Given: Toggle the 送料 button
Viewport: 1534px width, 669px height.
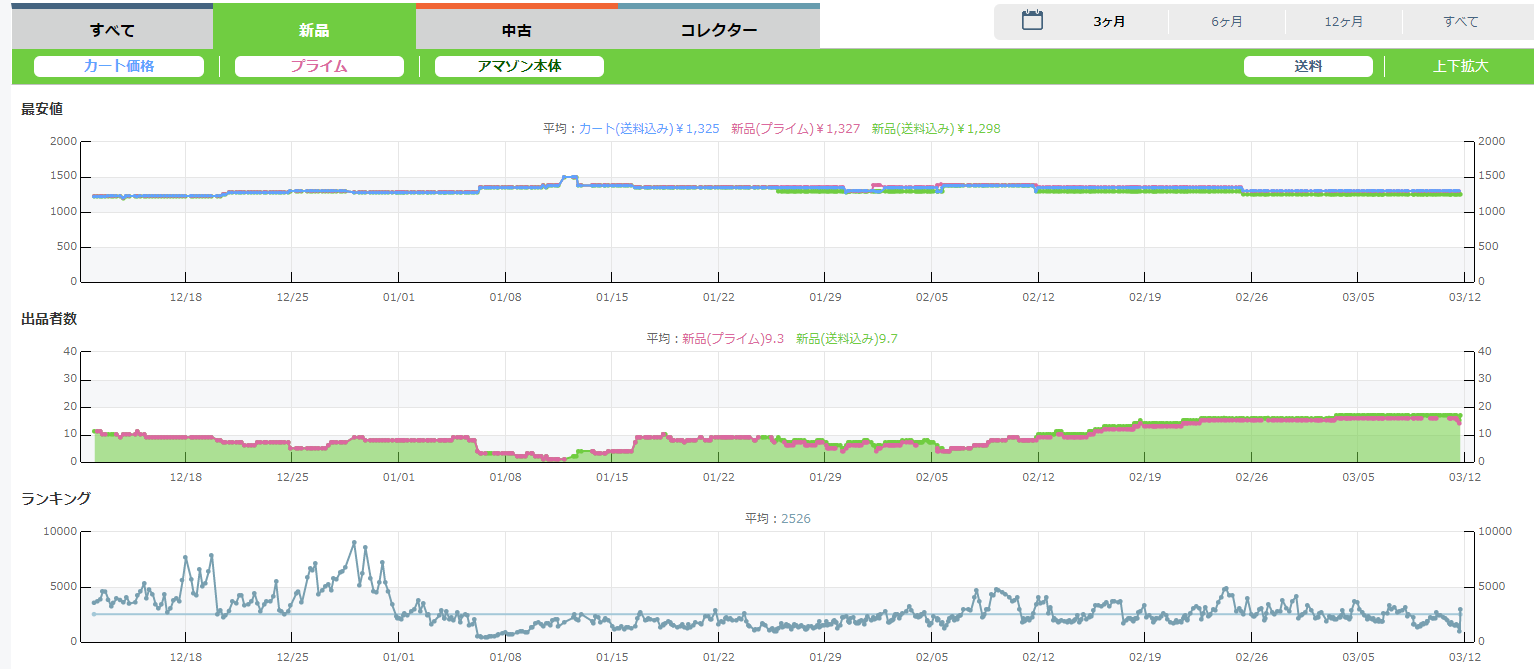Looking at the screenshot, I should (x=1308, y=66).
